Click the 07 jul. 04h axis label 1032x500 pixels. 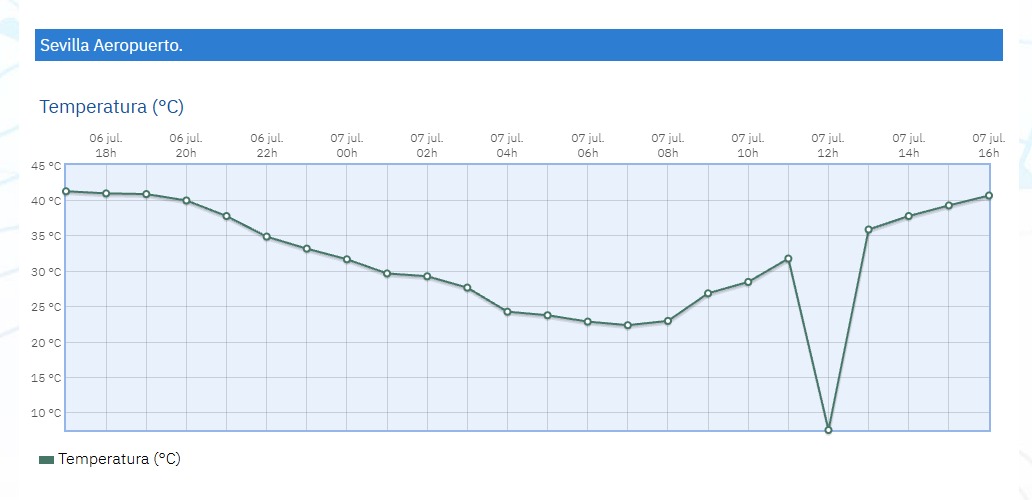tap(507, 145)
